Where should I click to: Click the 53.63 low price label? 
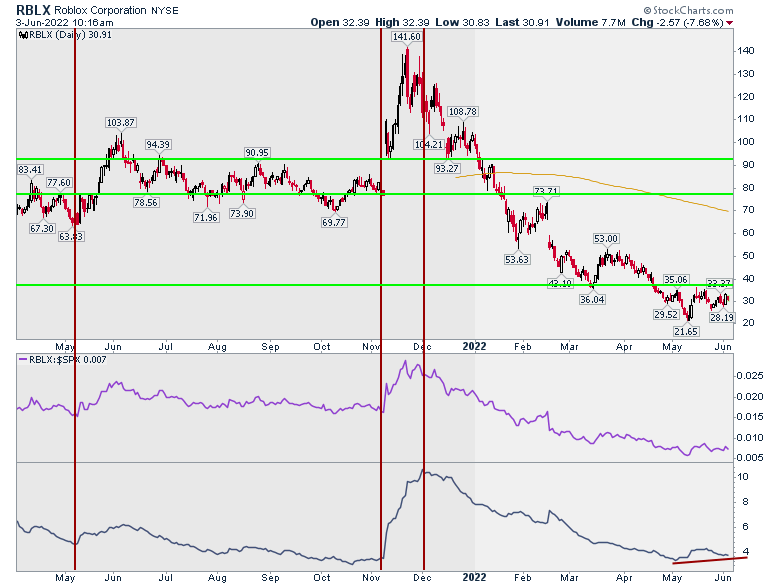[517, 259]
